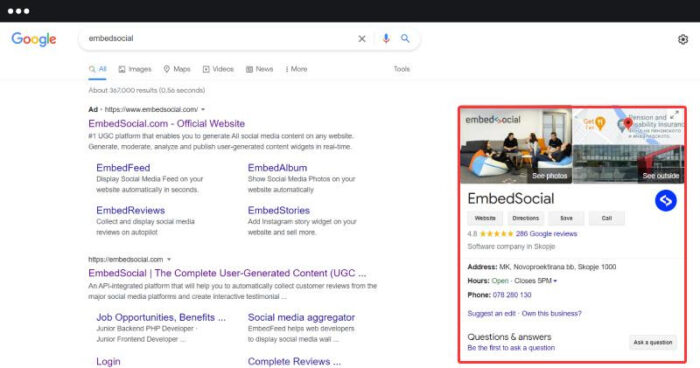Click the 'About 367,000 results' text
This screenshot has height=368, width=700.
point(147,90)
